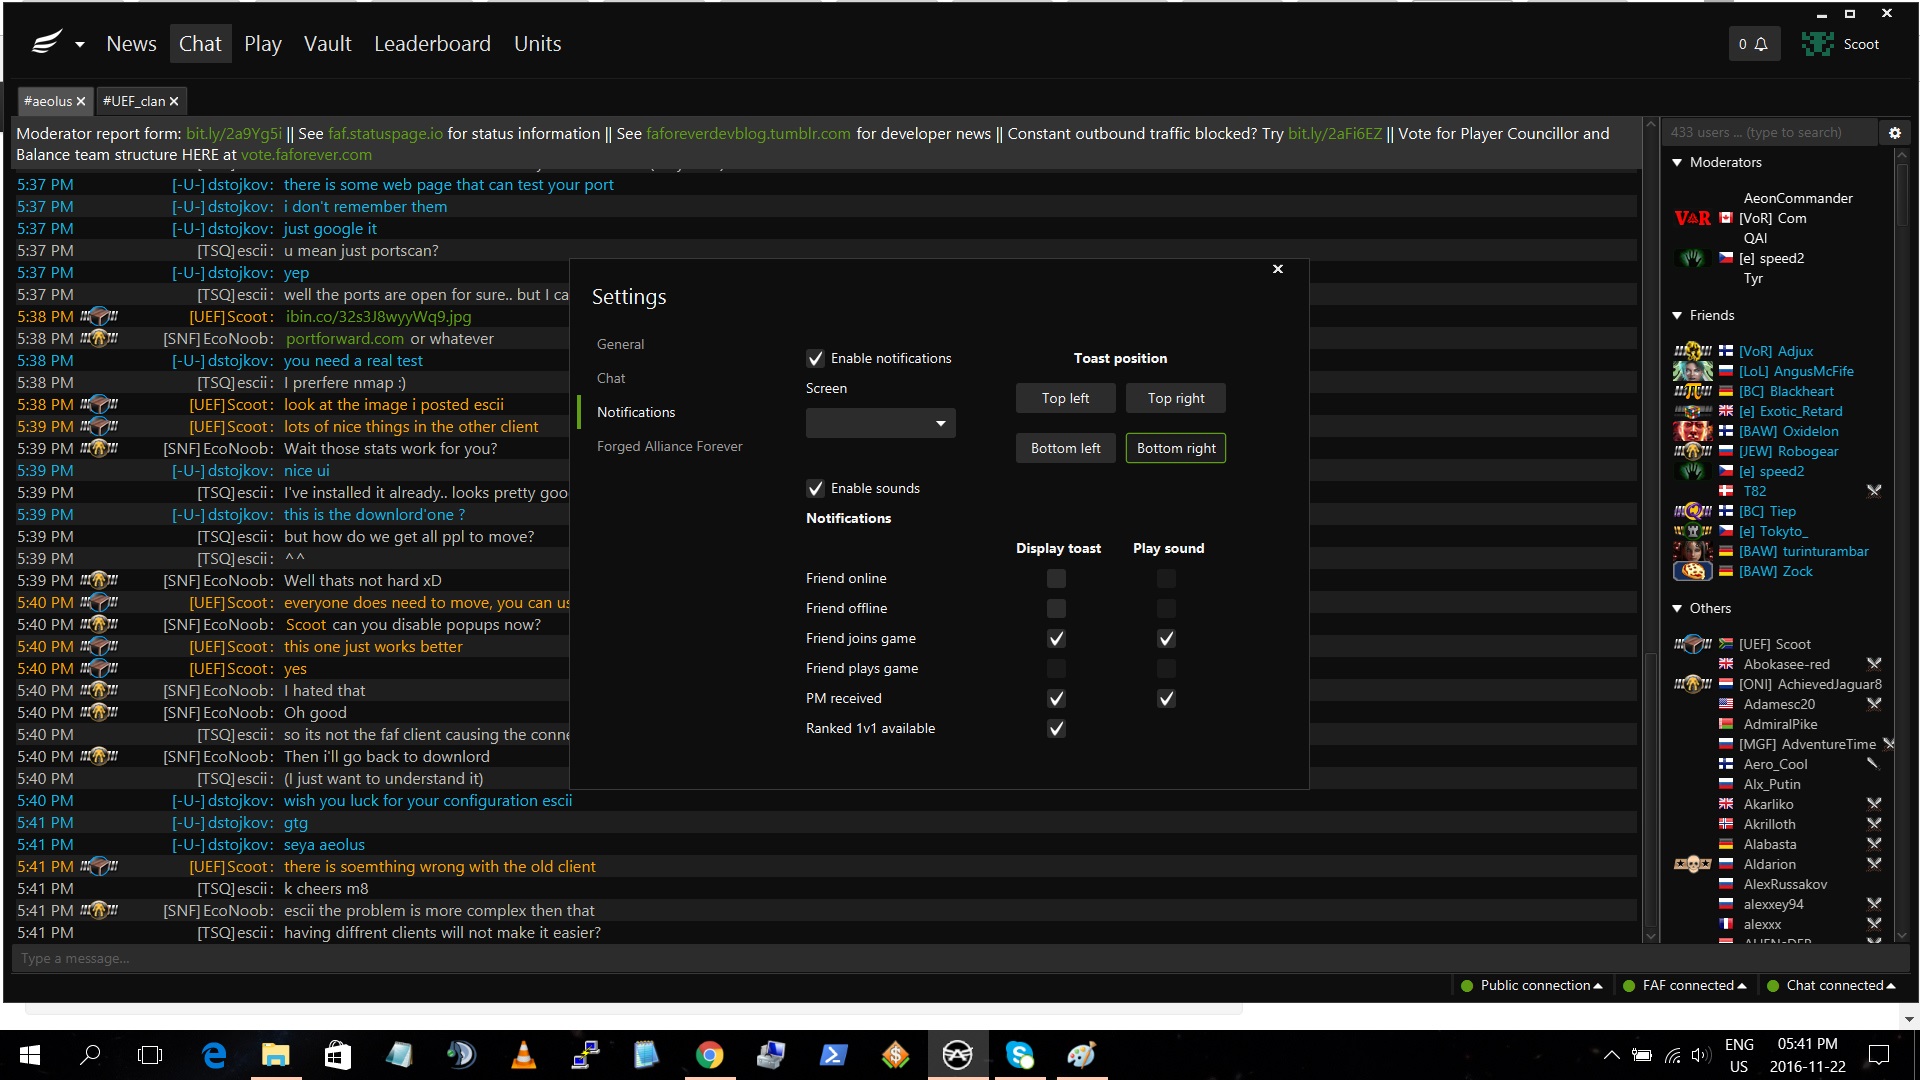The height and width of the screenshot is (1080, 1920).
Task: Select Chat settings category
Action: tap(611, 378)
